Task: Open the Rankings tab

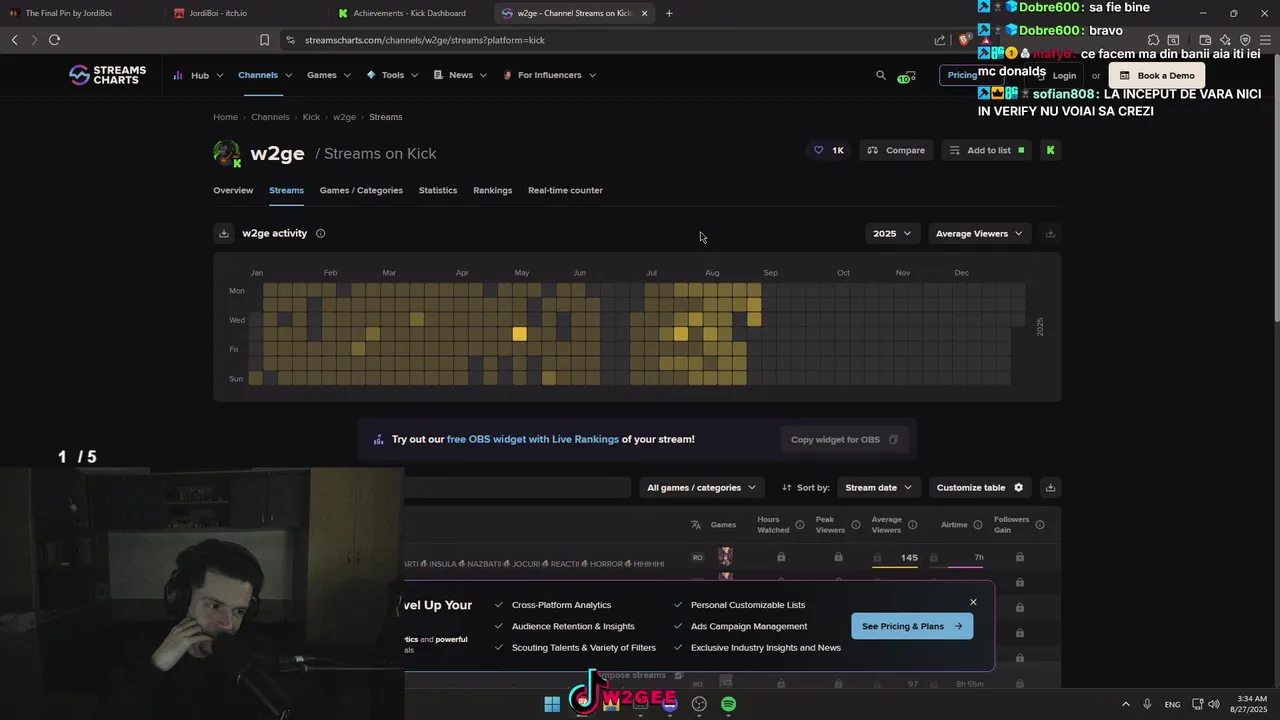Action: coord(492,190)
